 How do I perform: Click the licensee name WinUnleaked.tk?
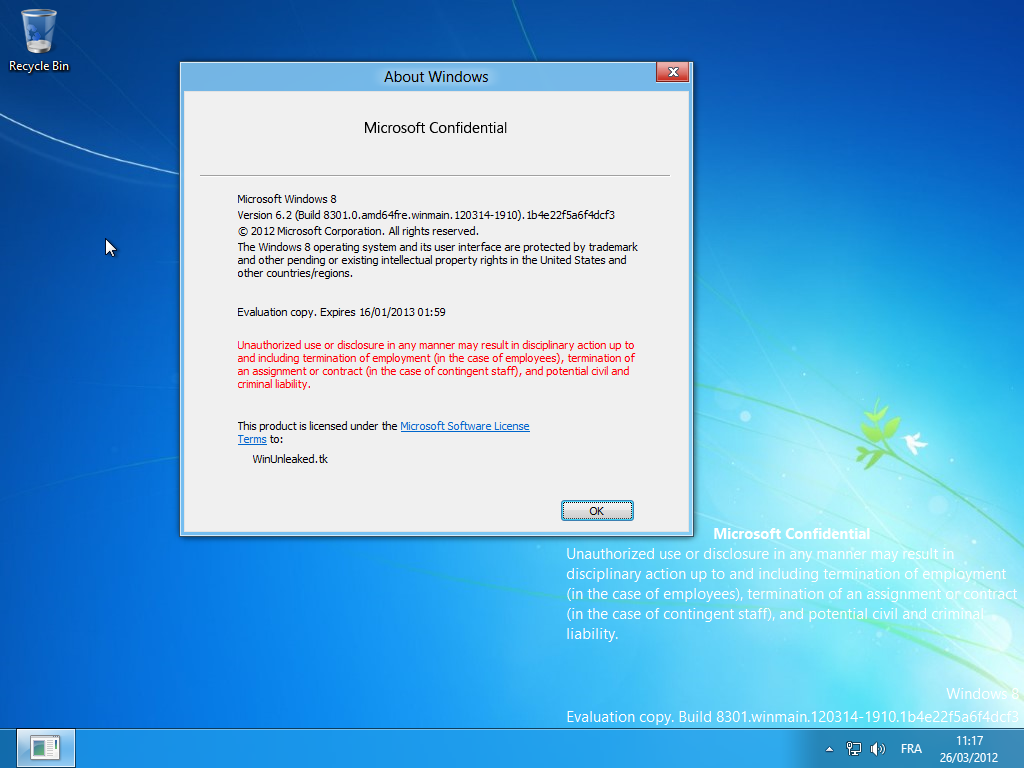(x=290, y=459)
